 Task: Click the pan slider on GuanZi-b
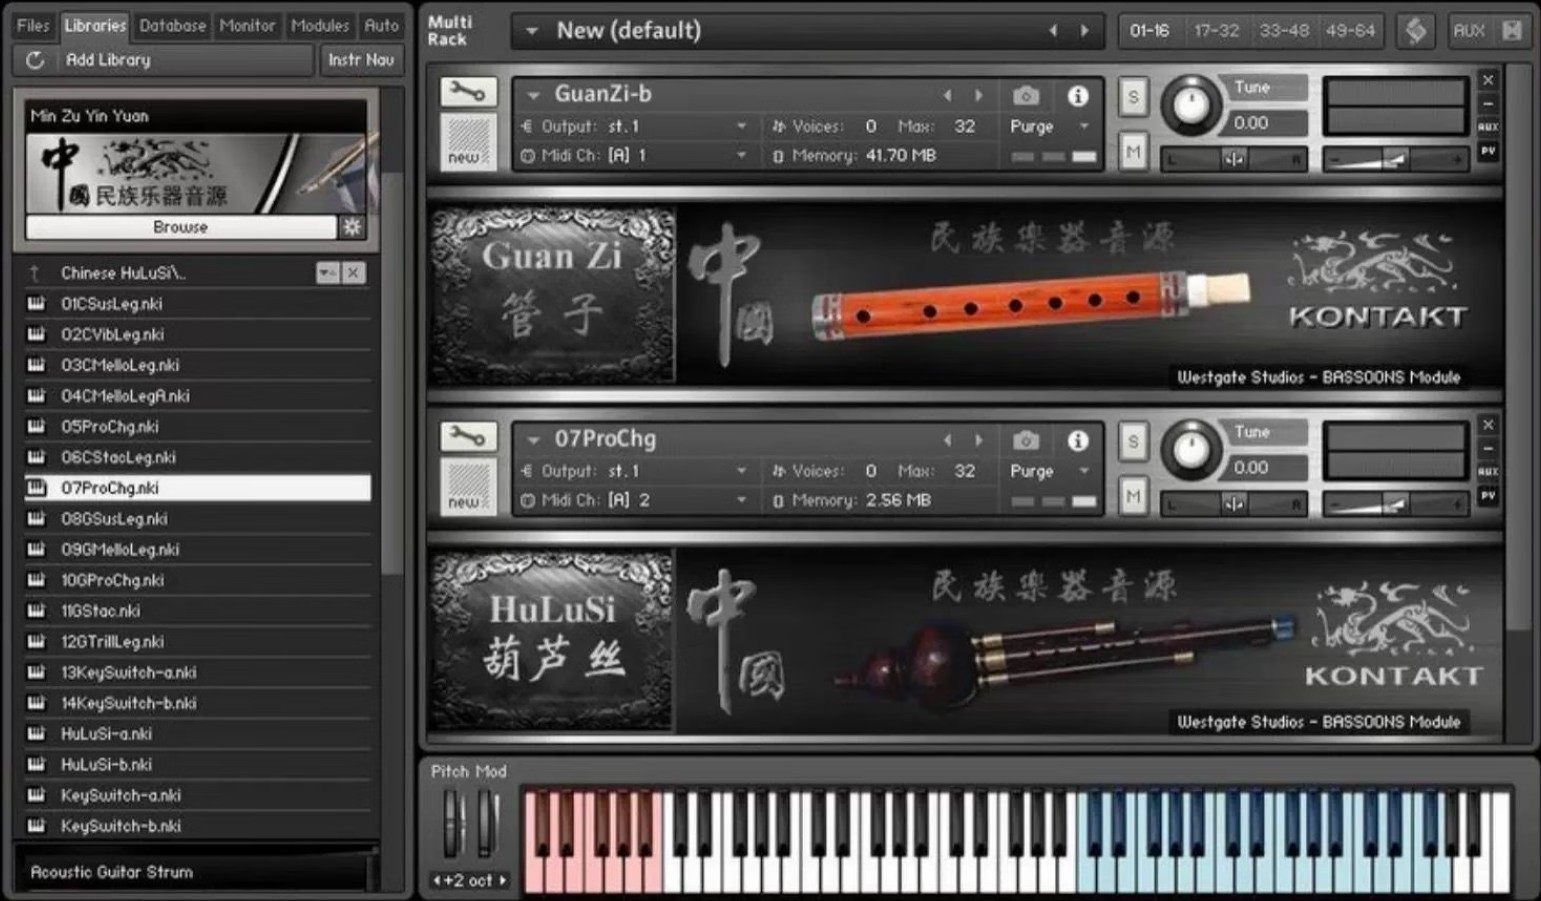click(1234, 159)
